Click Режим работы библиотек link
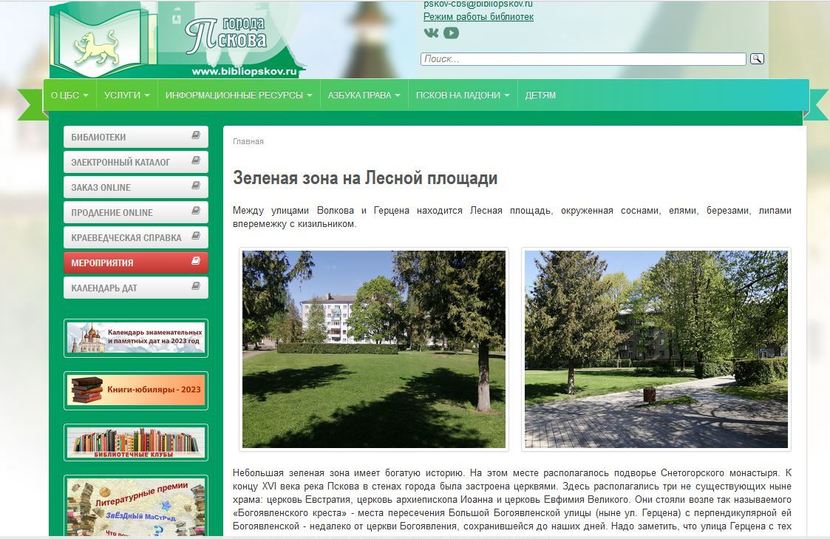This screenshot has height=539, width=830. 478,17
